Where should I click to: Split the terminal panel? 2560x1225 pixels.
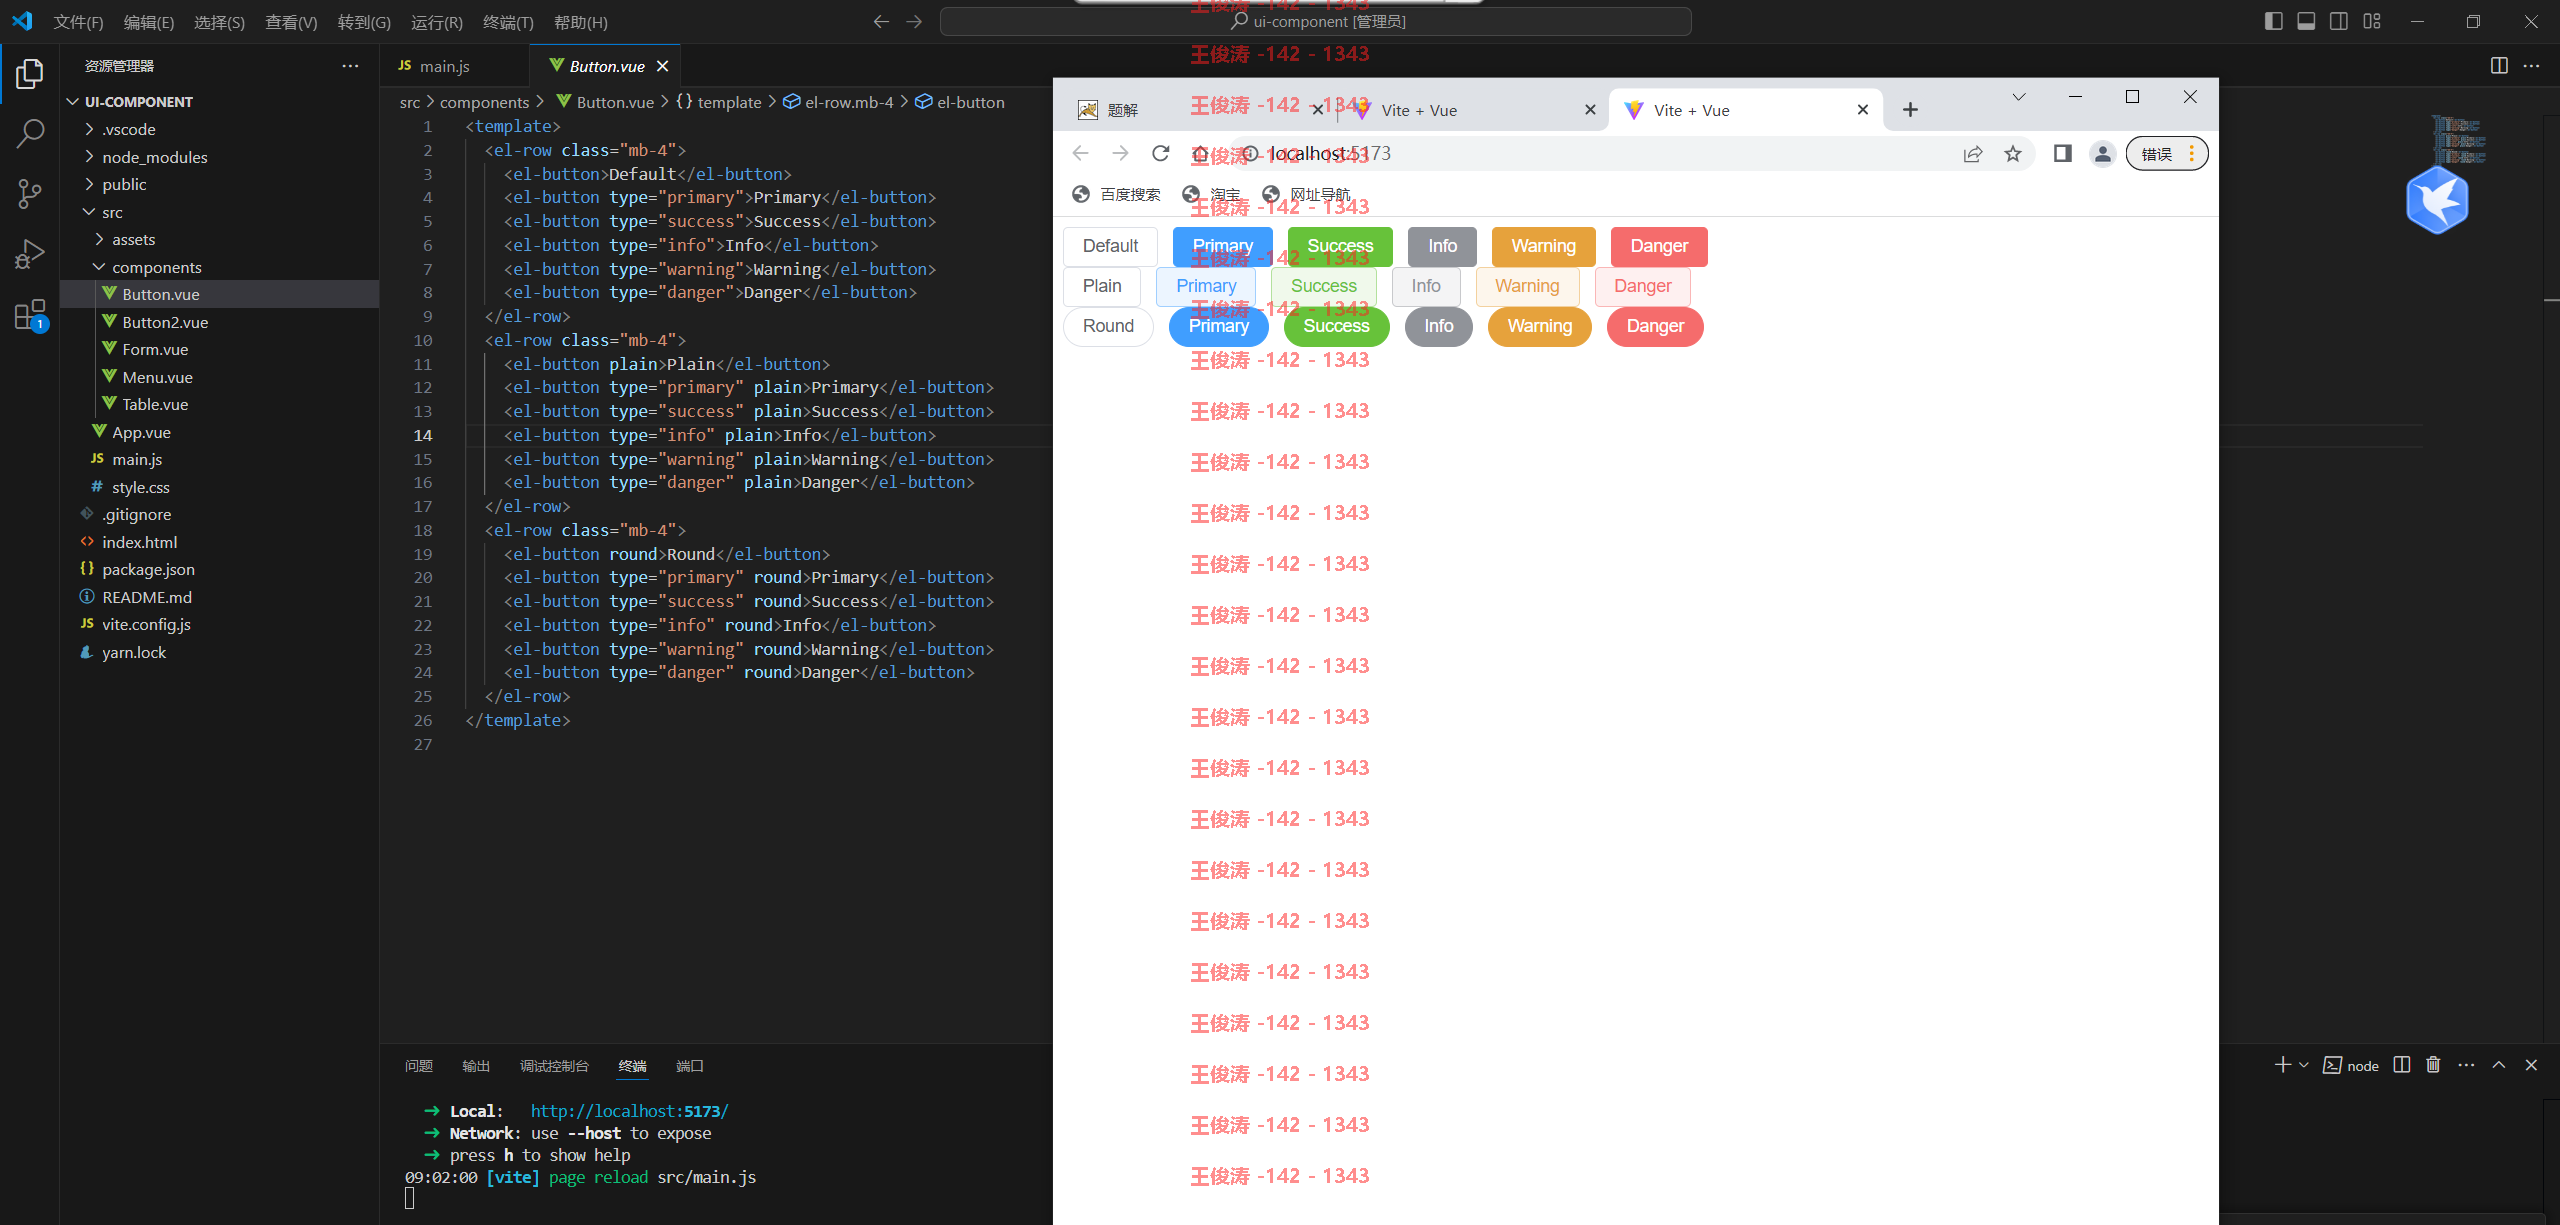(2401, 1065)
